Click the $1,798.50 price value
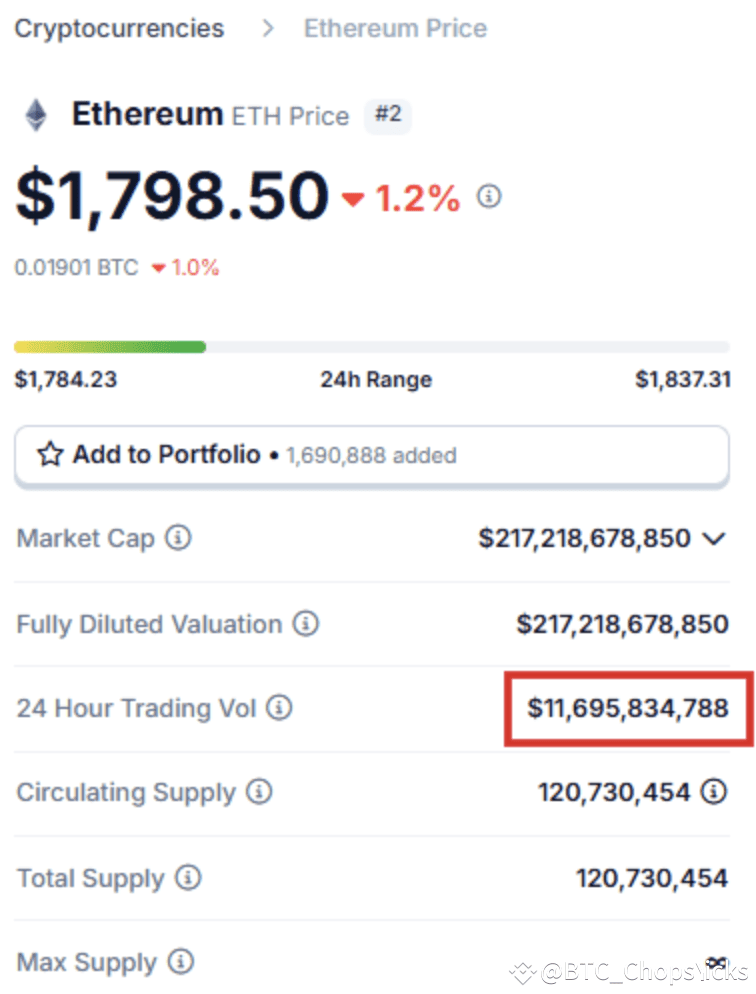Image resolution: width=756 pixels, height=994 pixels. coord(171,196)
